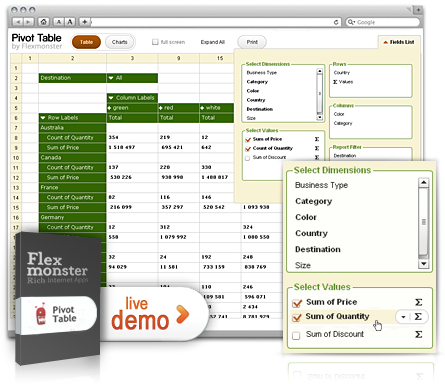Click cell value 1 518 497
Viewport: 445px width, 384px height.
pyautogui.click(x=122, y=147)
